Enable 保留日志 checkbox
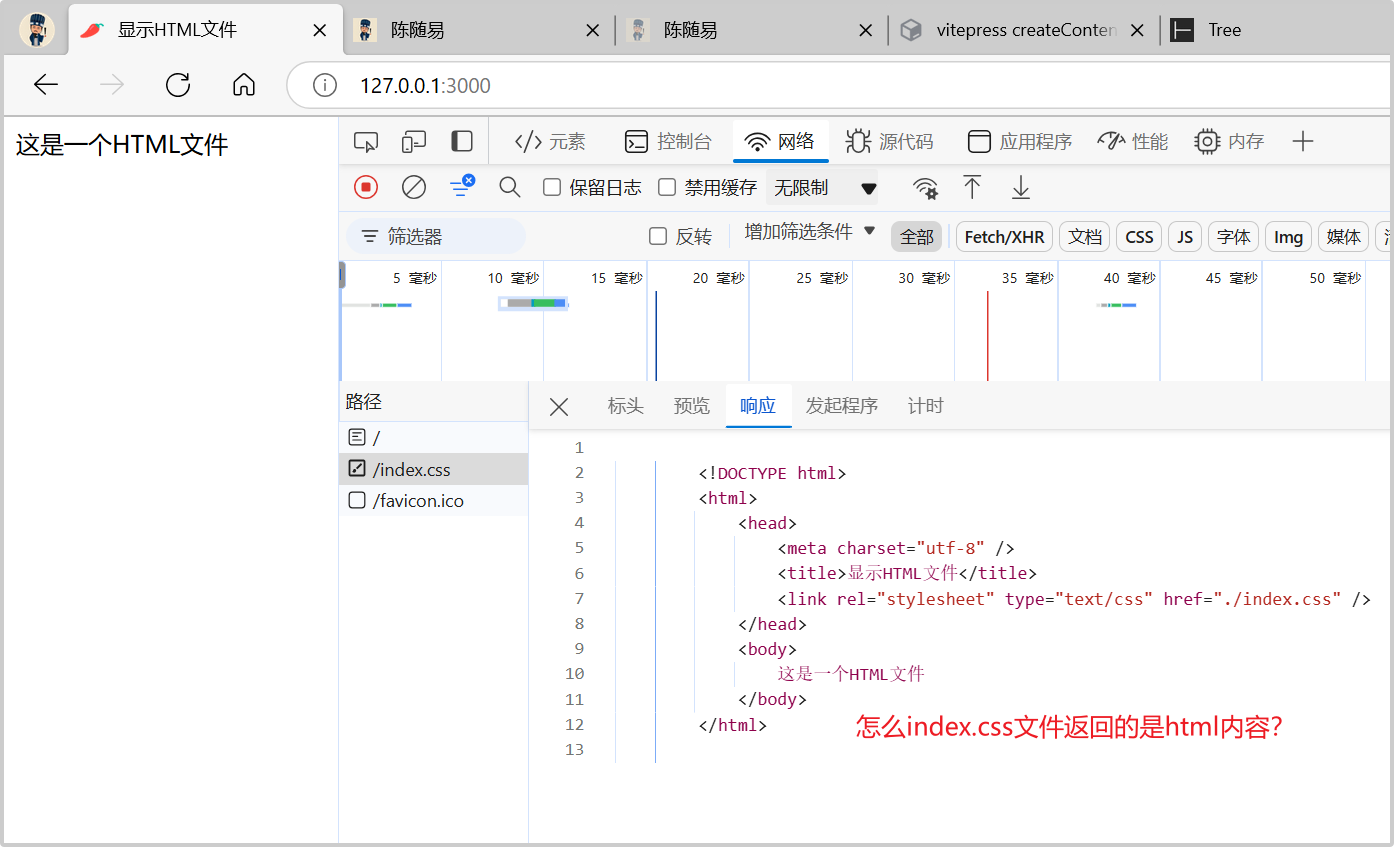Viewport: 1394px width, 847px height. pyautogui.click(x=551, y=187)
